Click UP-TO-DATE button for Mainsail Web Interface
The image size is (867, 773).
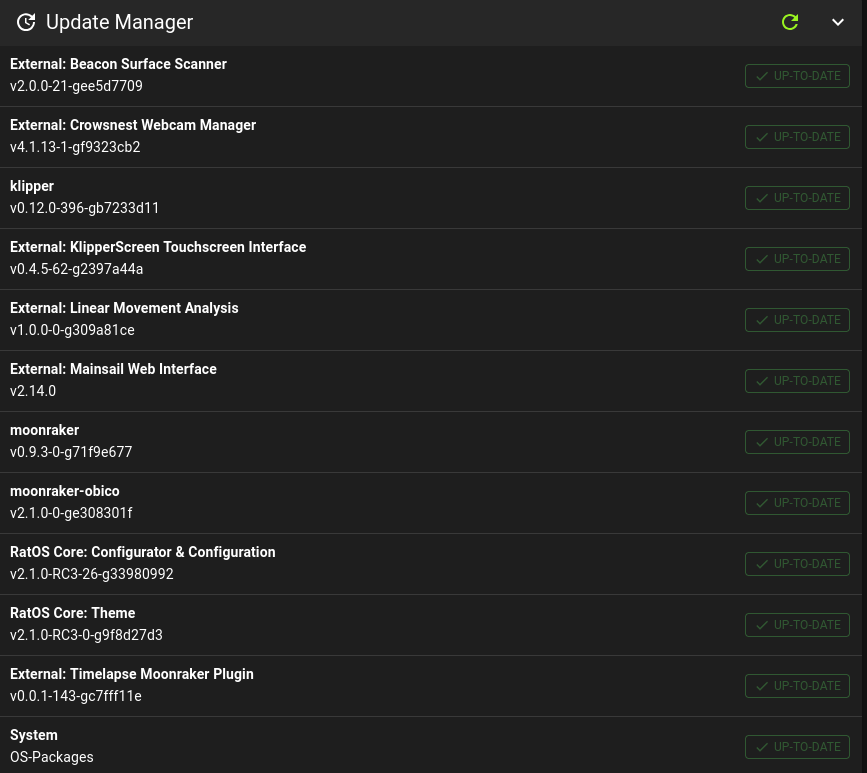pos(797,381)
